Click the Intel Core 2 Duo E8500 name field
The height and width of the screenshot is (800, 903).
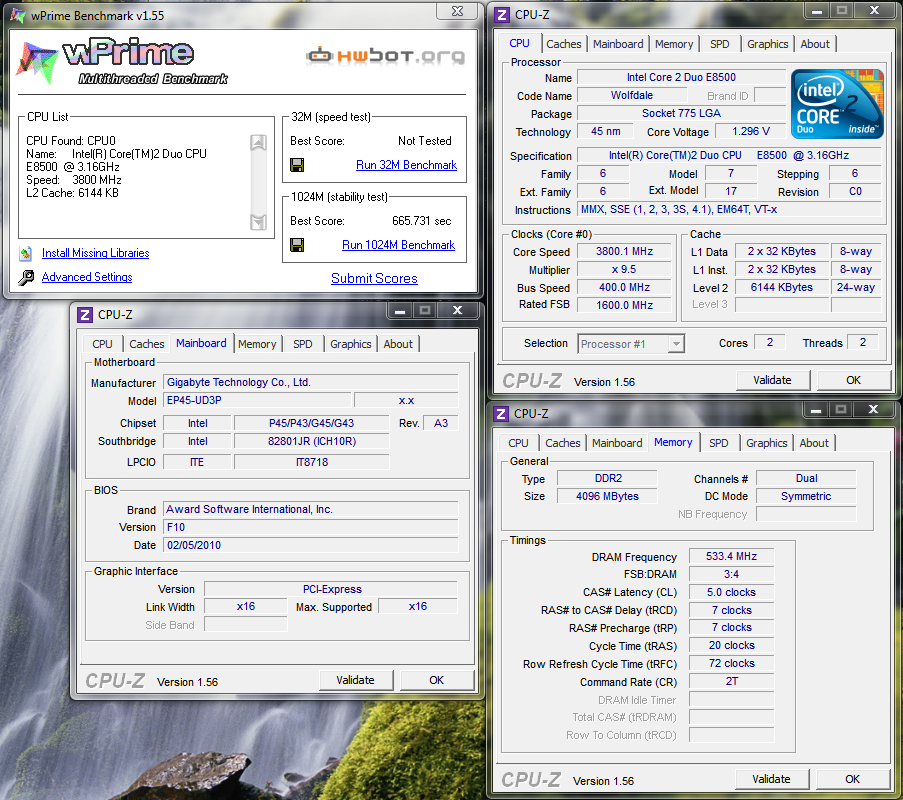click(x=681, y=77)
